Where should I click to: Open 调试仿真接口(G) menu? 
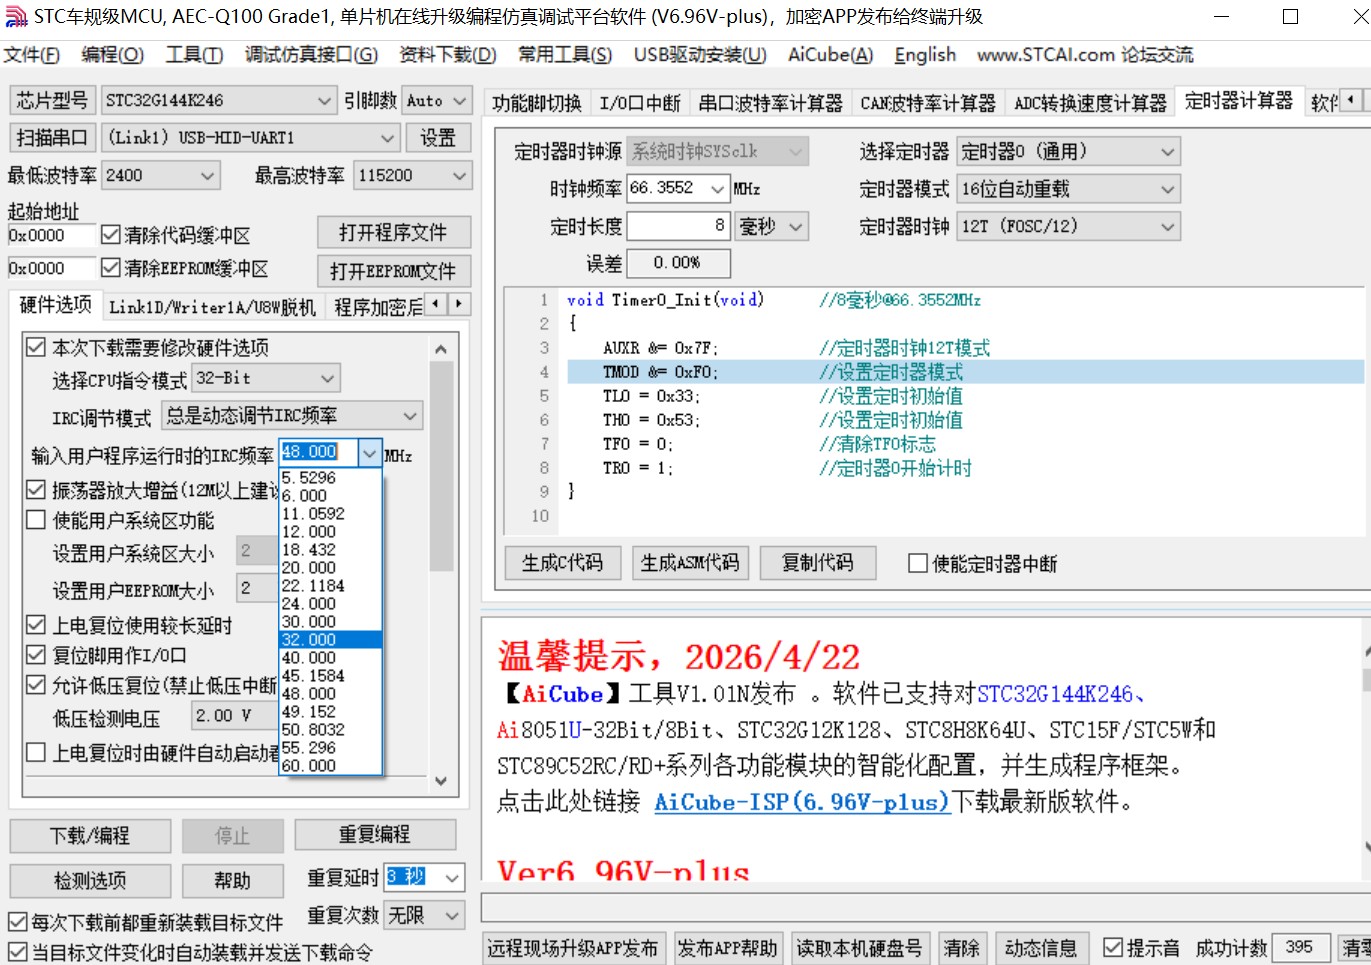click(x=311, y=54)
